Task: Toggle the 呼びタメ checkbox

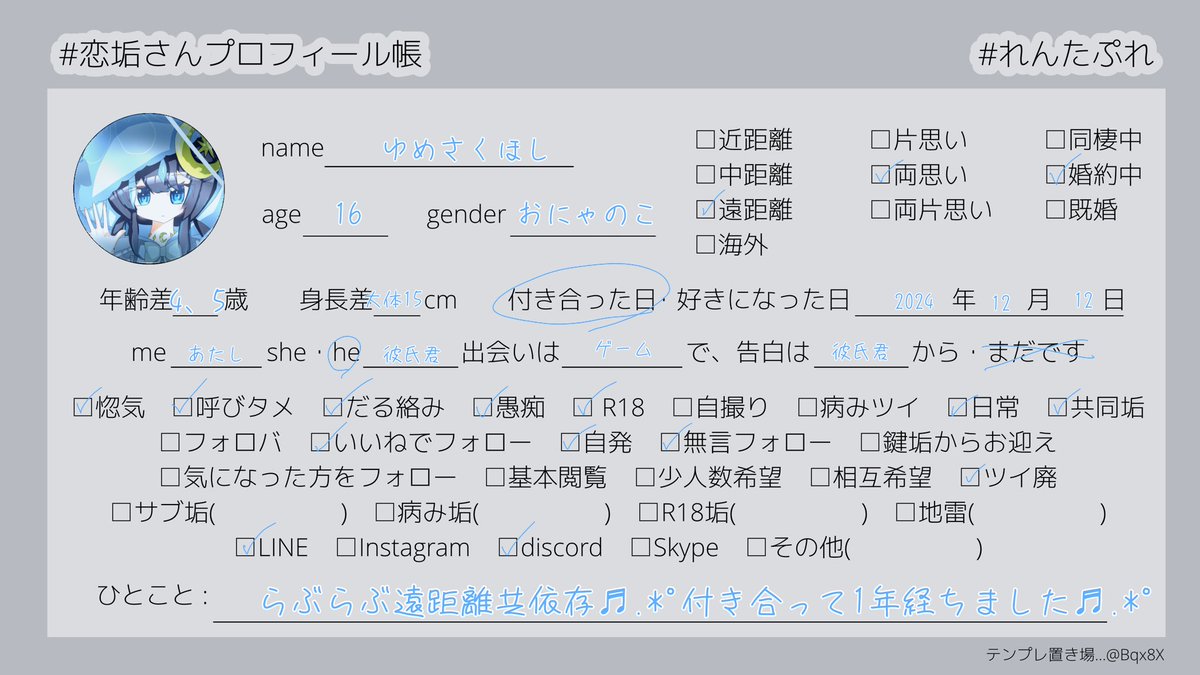Action: [x=183, y=407]
